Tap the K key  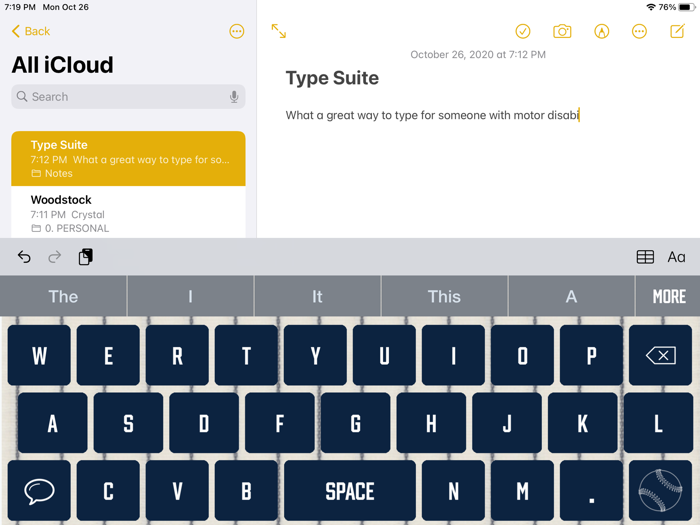tap(583, 423)
